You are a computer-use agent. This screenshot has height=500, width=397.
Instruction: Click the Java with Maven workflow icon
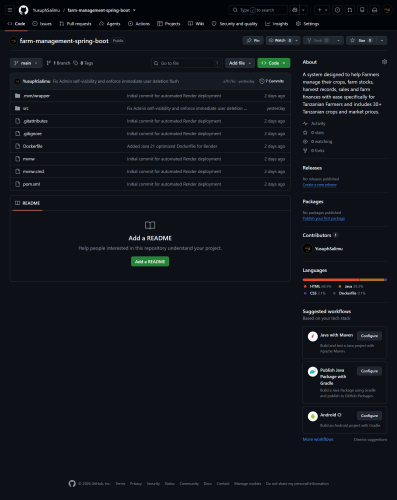(313, 336)
